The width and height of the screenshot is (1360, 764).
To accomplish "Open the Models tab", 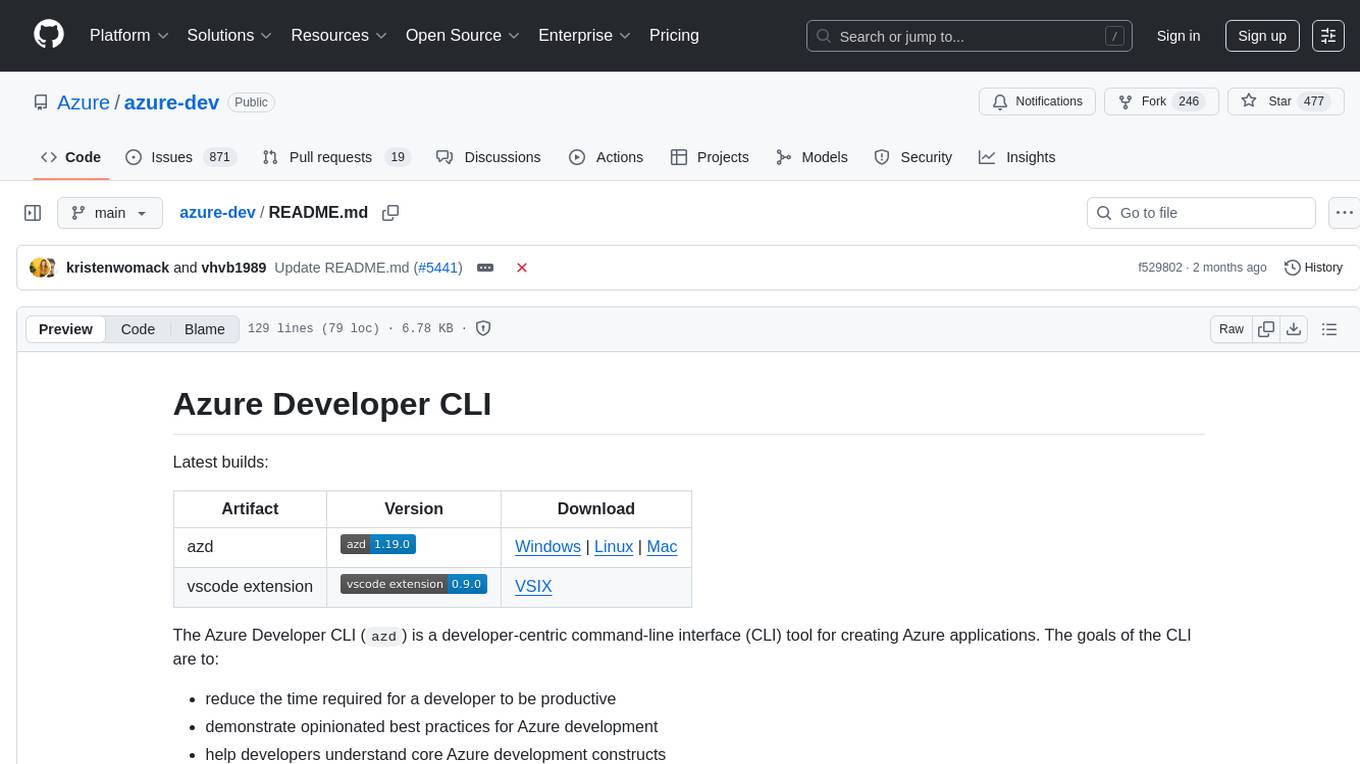I will coord(812,157).
